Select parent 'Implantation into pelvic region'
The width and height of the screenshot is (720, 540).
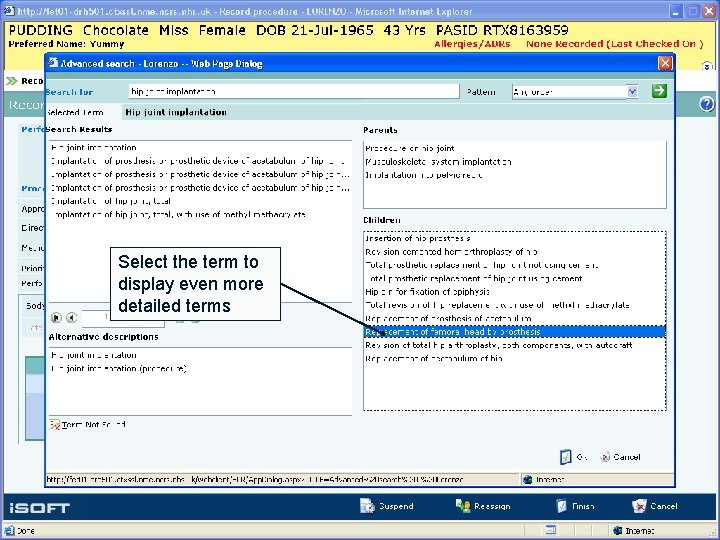(423, 175)
